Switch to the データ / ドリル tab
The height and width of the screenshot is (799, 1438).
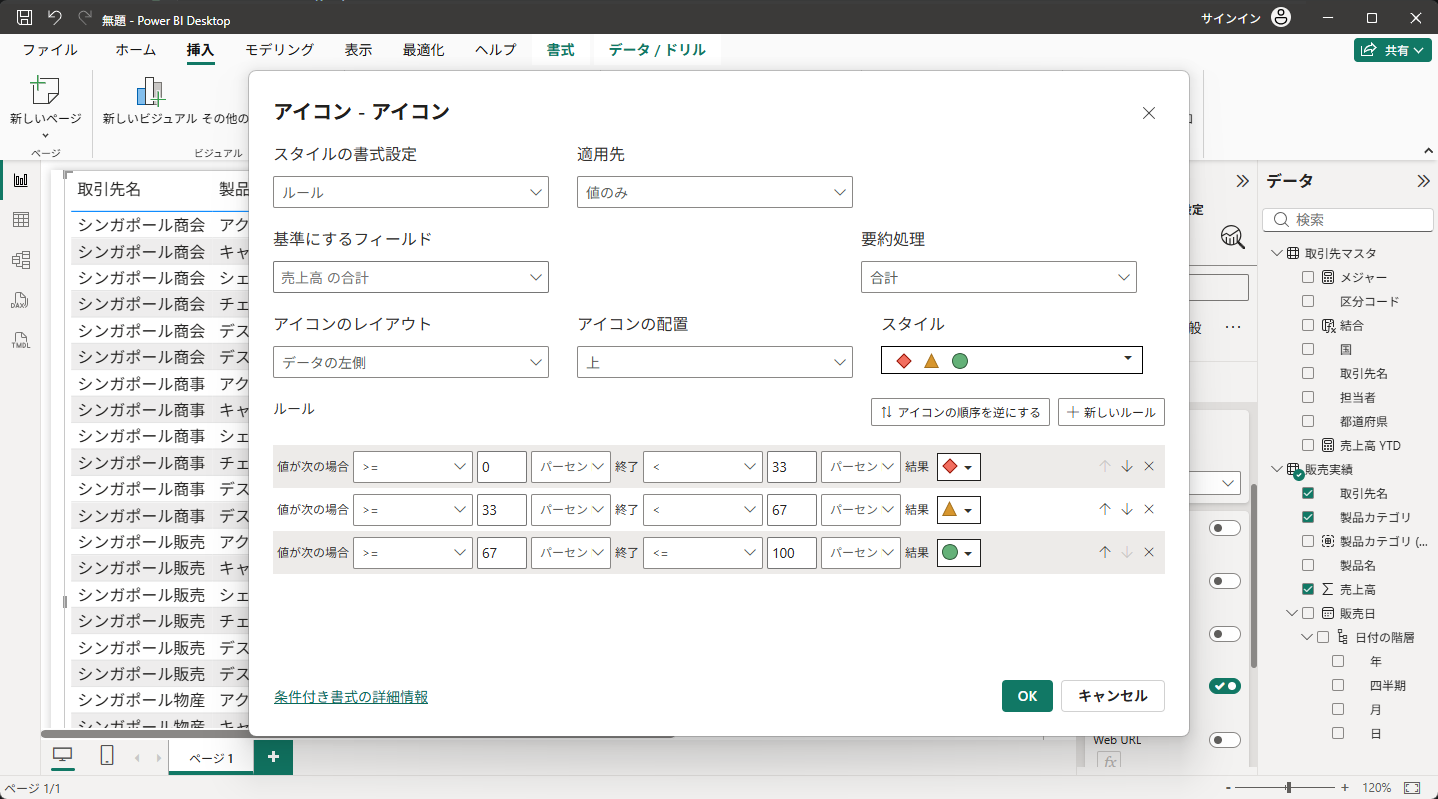click(x=657, y=50)
